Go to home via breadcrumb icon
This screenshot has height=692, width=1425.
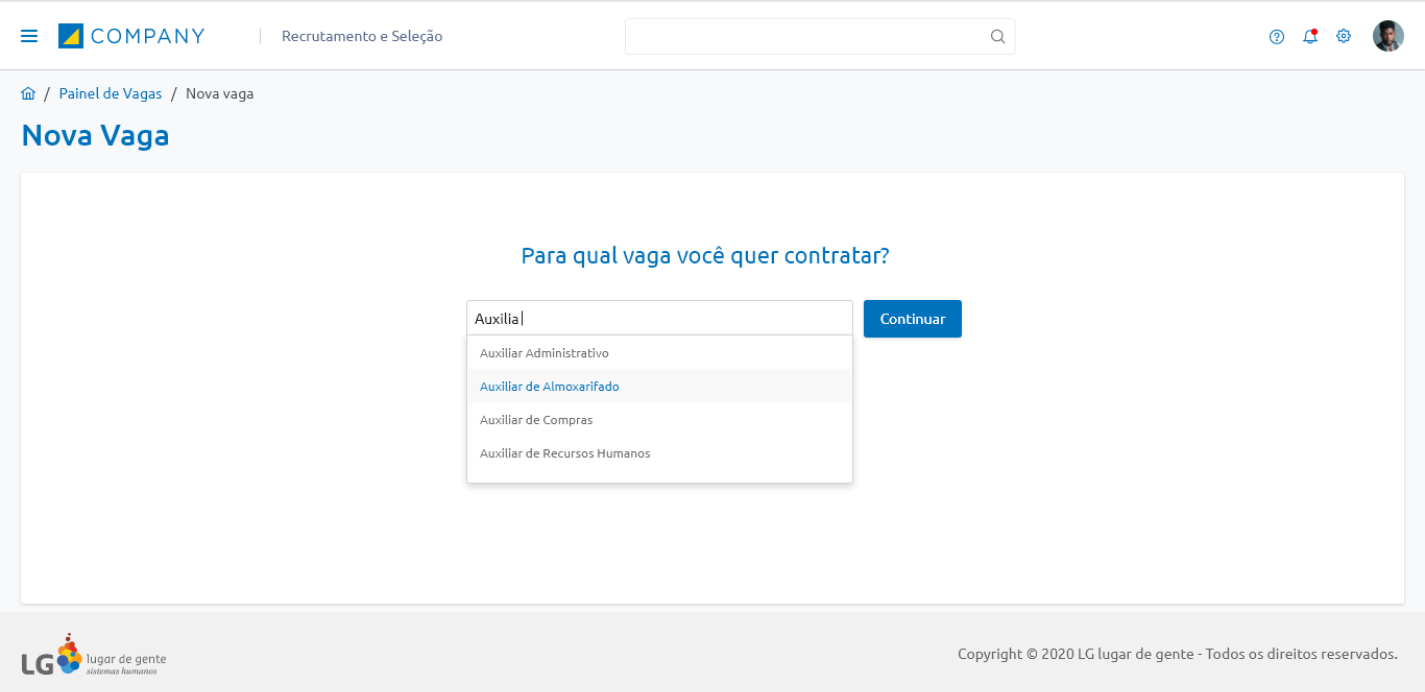28,94
